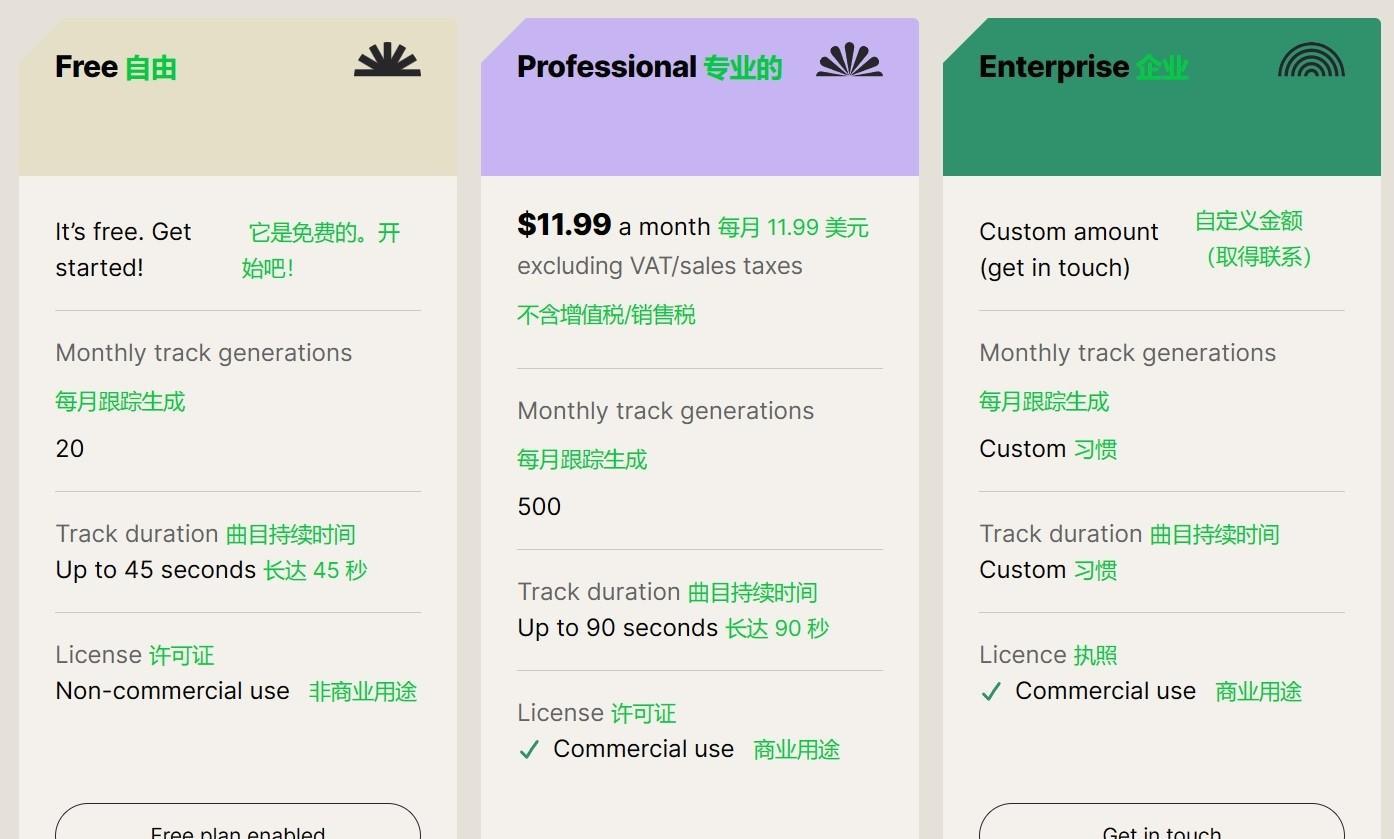Screen dimensions: 1394x839
Task: Click the Enterprise Commercial use checkmark icon
Action: 991,692
